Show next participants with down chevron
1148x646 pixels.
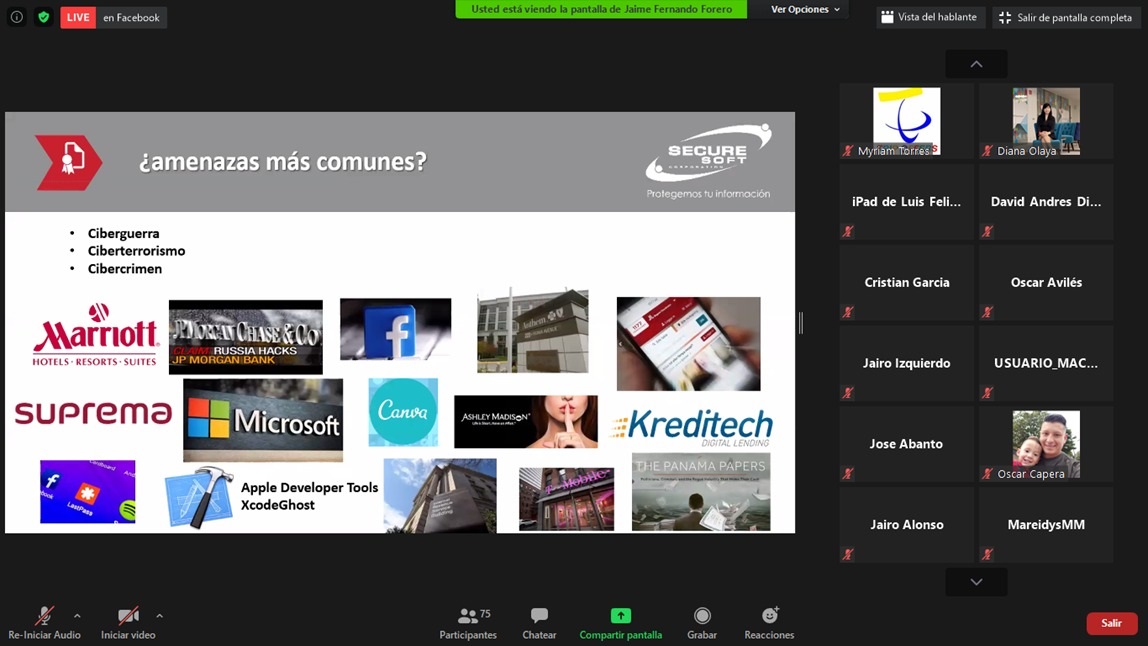pos(976,582)
